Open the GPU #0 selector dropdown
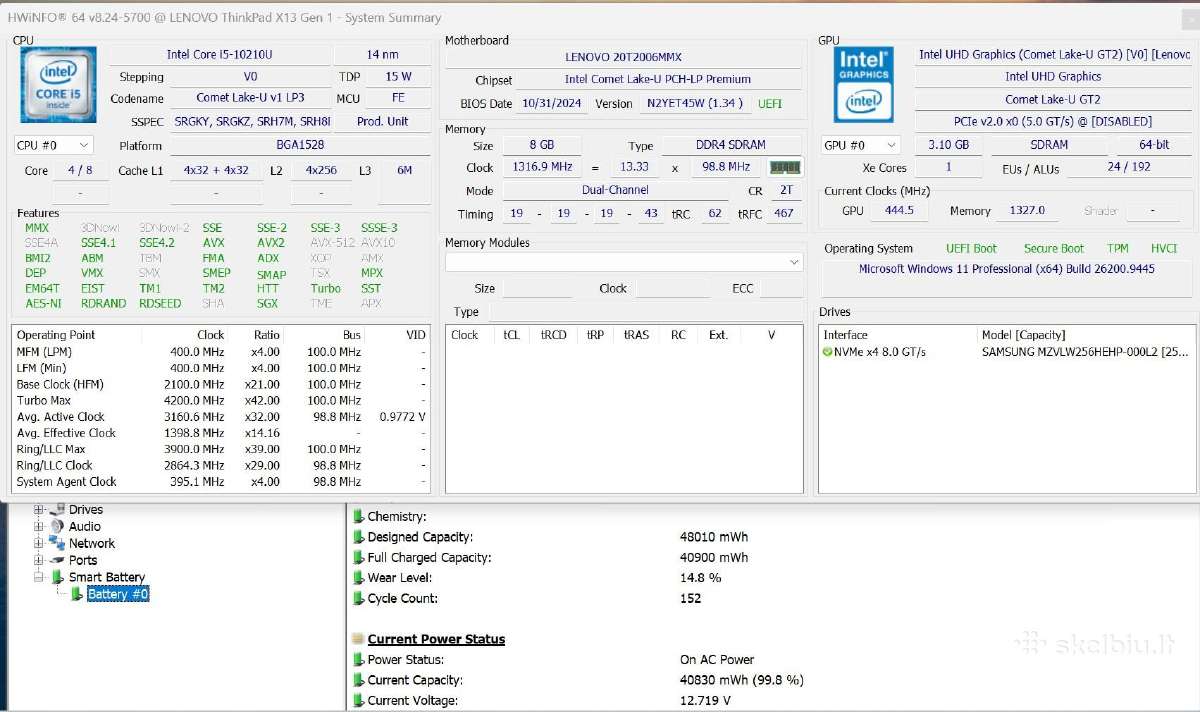Image resolution: width=1200 pixels, height=712 pixels. (x=860, y=145)
